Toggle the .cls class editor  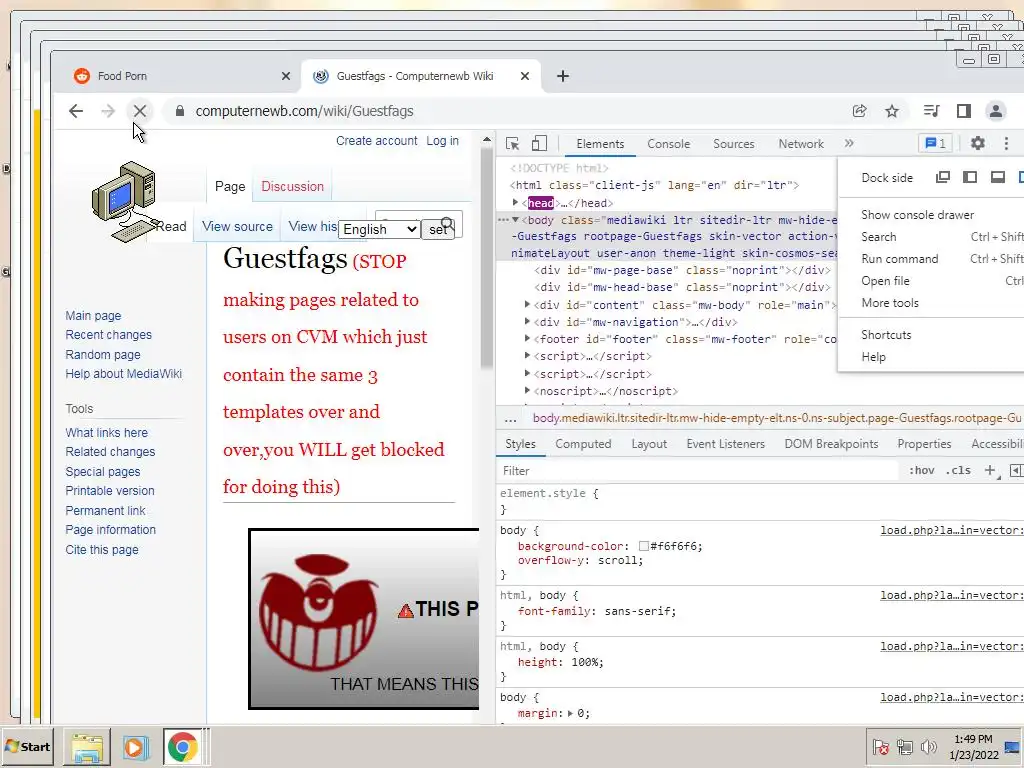[958, 470]
